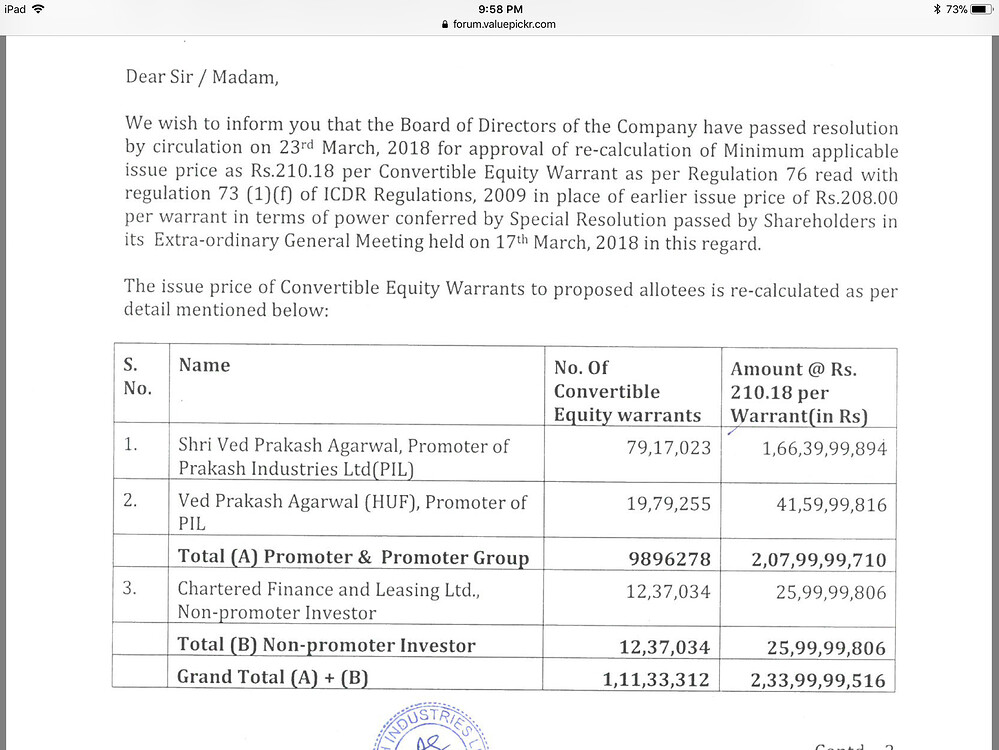
Task: Select 'Chartered Finance and Leasing Ltd.' cell
Action: 329,601
